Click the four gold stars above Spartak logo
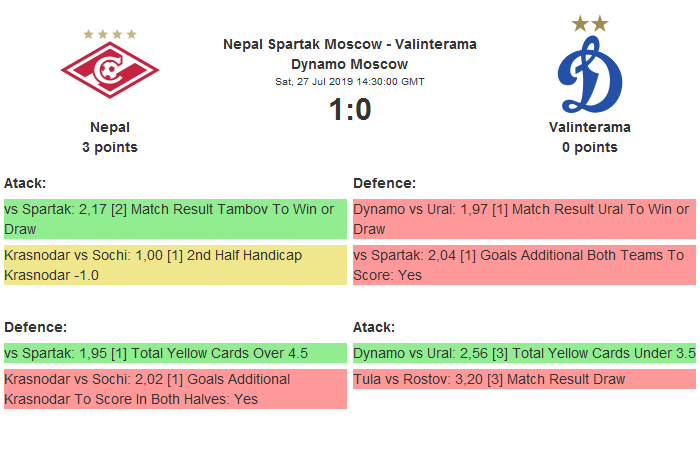The height and width of the screenshot is (460, 700). 110,34
